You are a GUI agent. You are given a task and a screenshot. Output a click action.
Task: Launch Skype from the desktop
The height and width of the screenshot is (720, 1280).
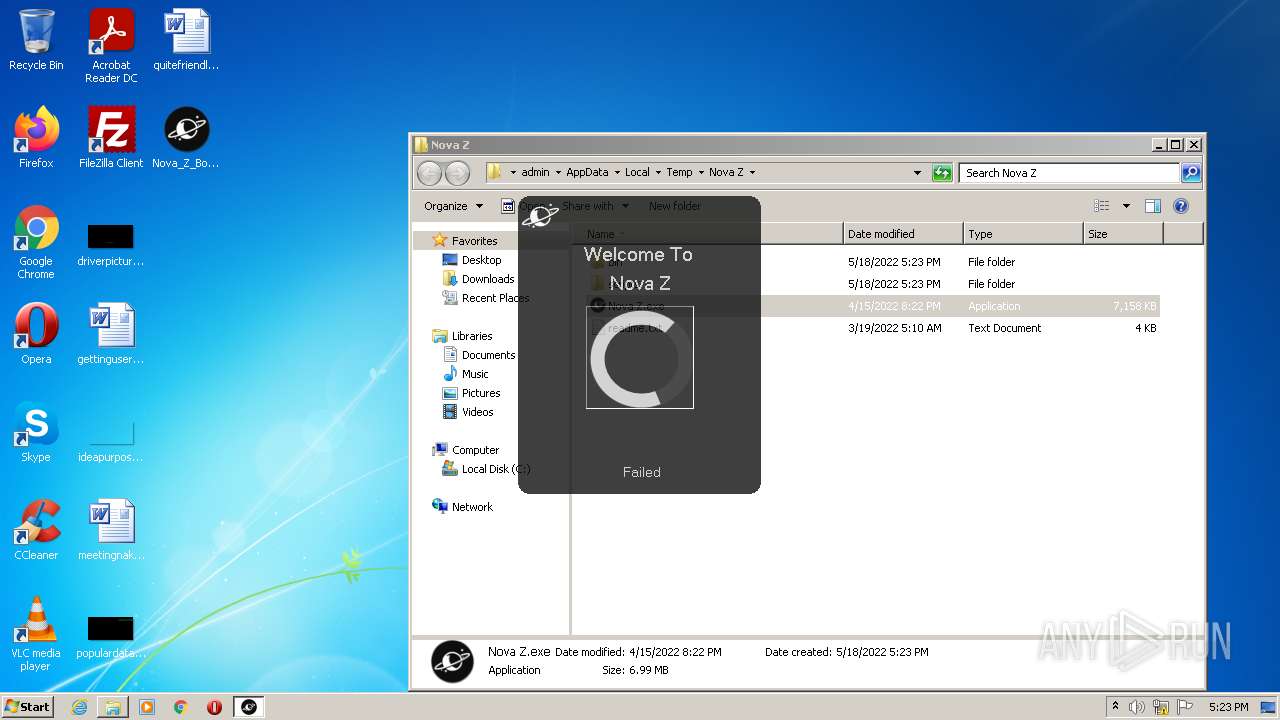36,432
